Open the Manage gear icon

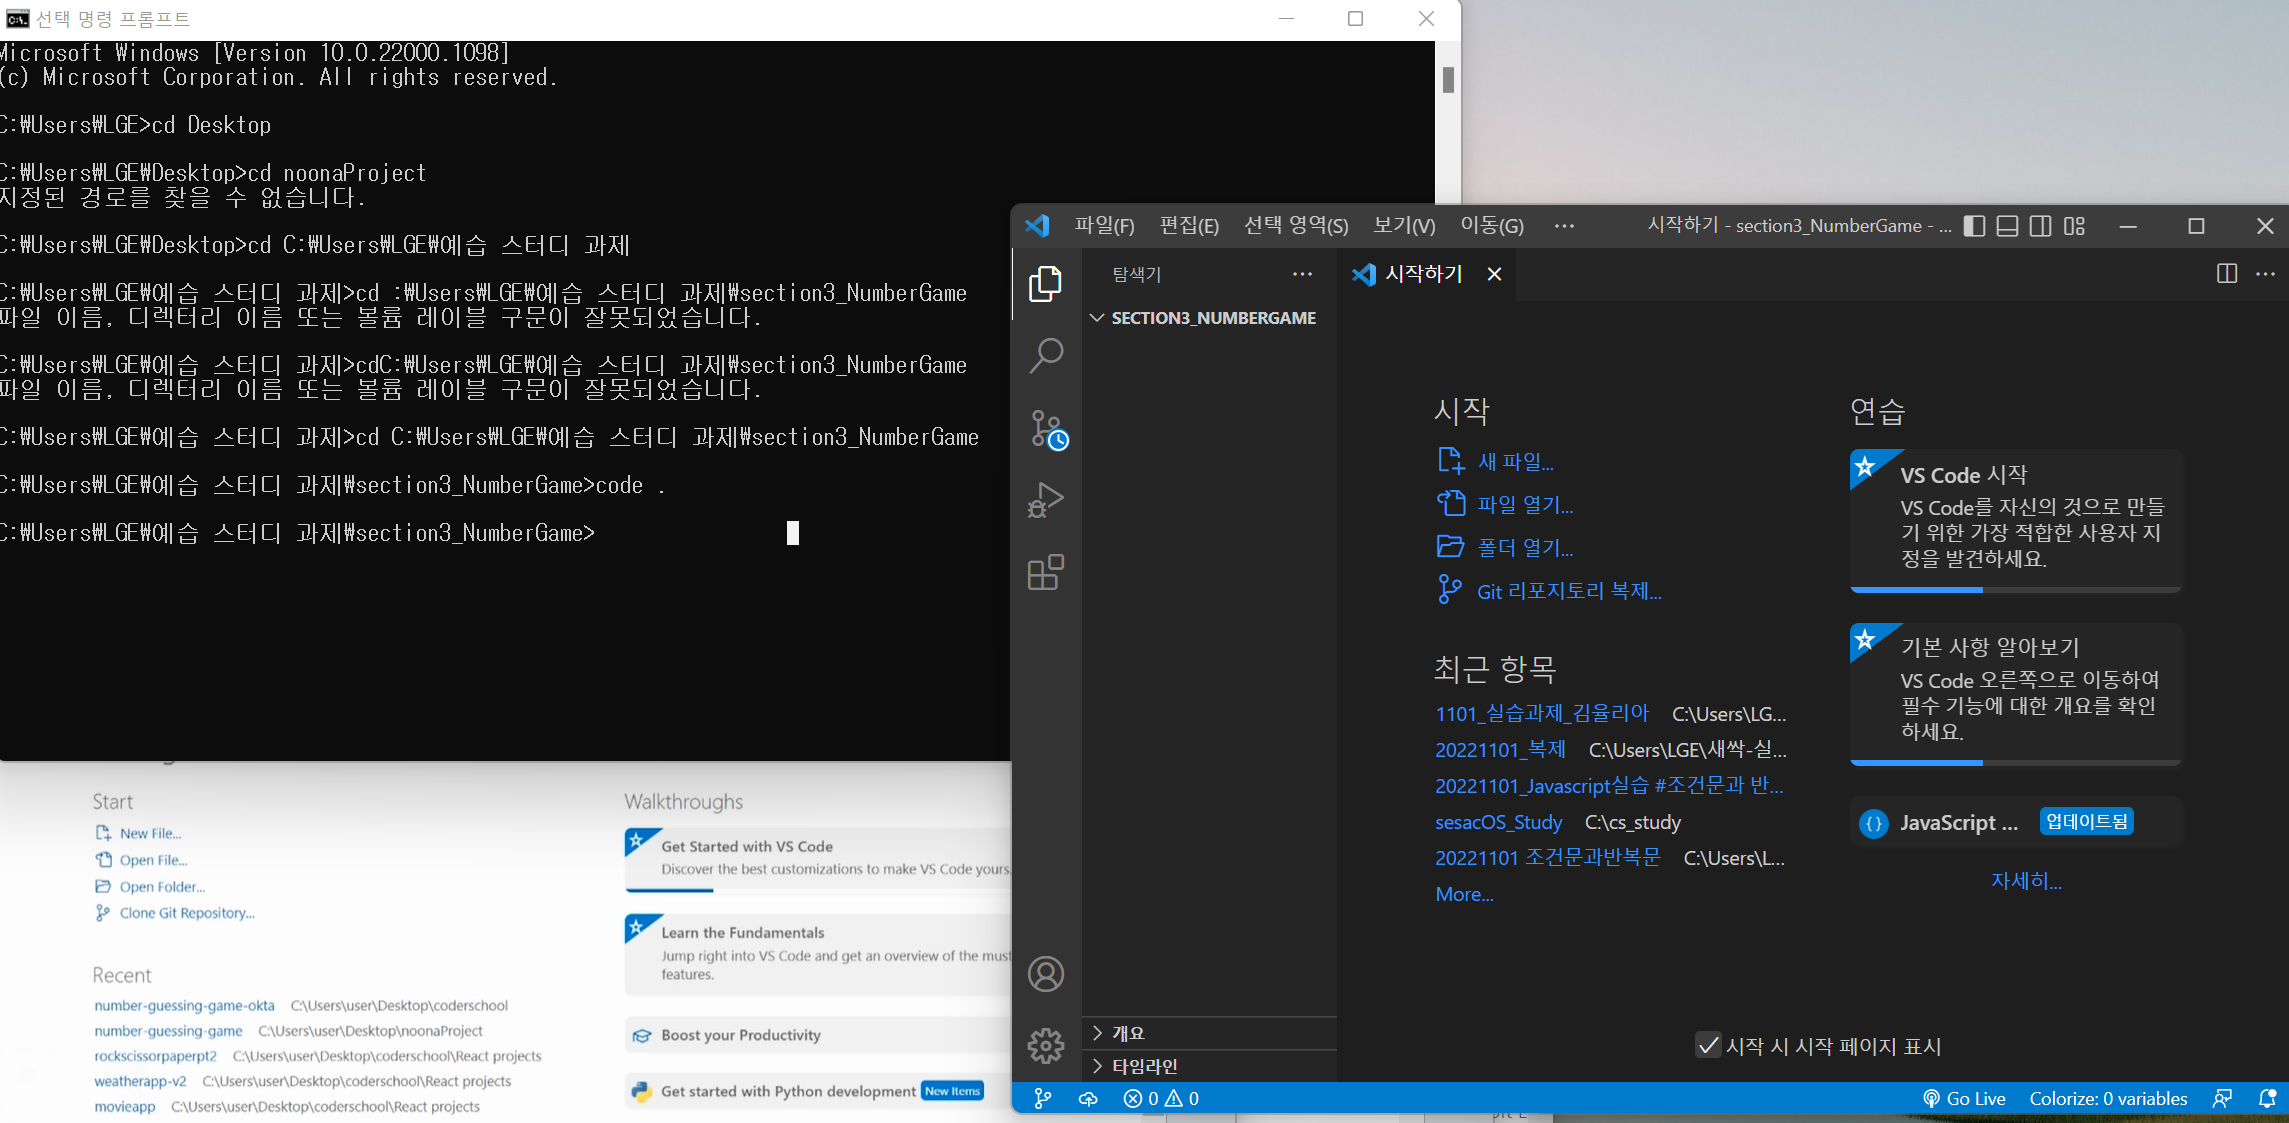[x=1045, y=1046]
